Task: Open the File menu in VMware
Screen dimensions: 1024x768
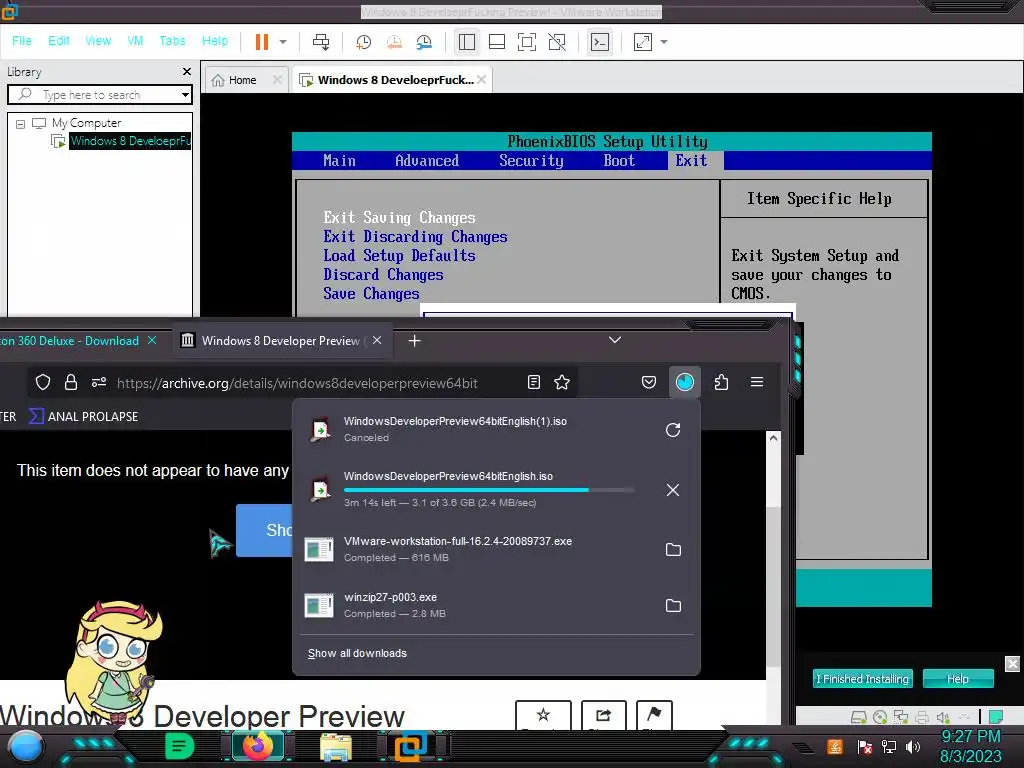Action: [x=22, y=40]
